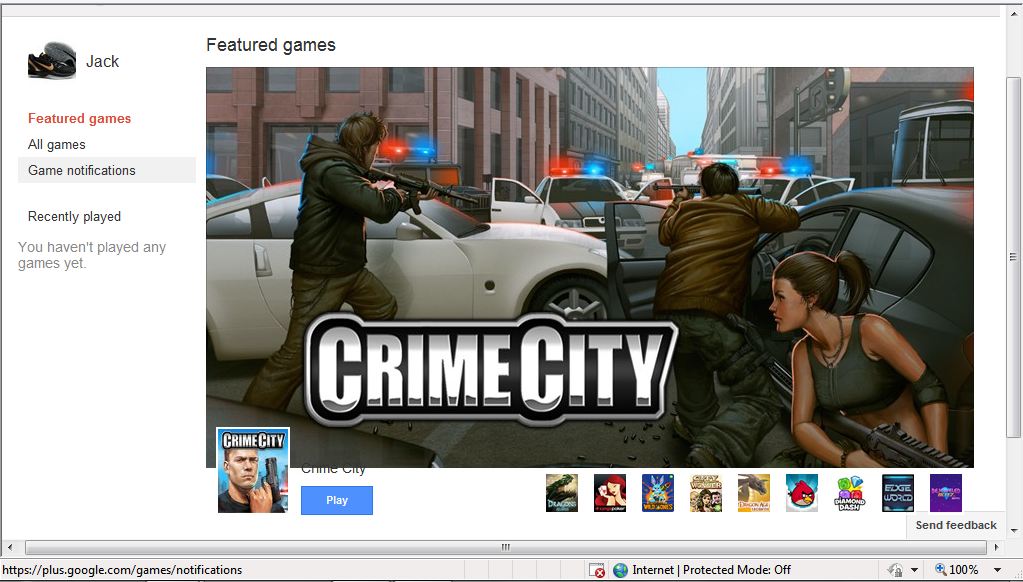Select Featured games in sidebar

(x=80, y=119)
